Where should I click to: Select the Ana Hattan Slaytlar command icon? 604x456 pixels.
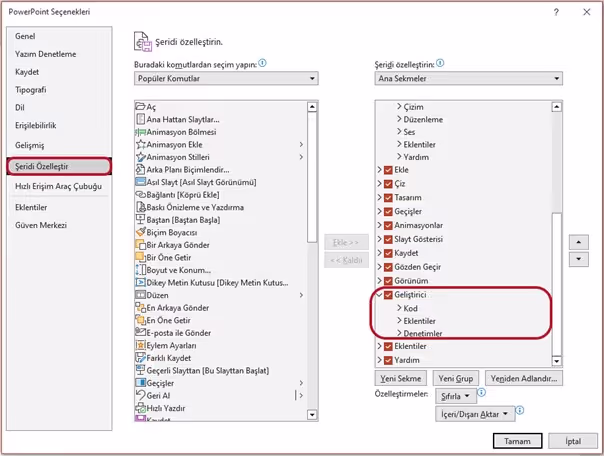tap(141, 119)
